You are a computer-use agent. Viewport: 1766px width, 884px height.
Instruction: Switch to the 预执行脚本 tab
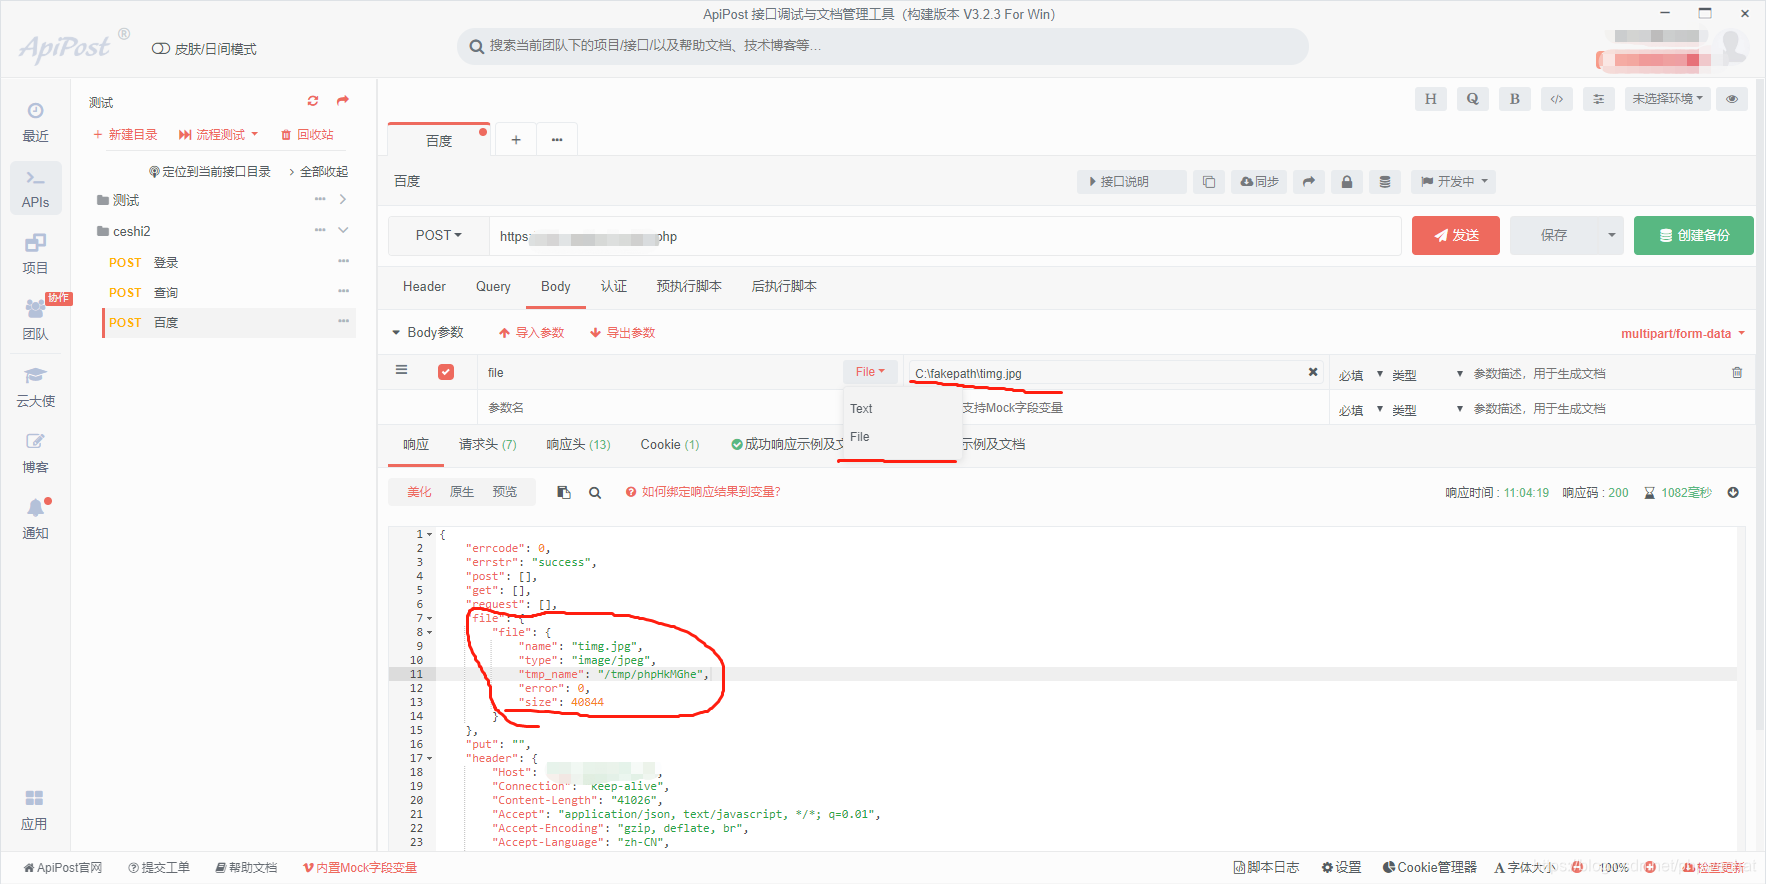pyautogui.click(x=689, y=287)
